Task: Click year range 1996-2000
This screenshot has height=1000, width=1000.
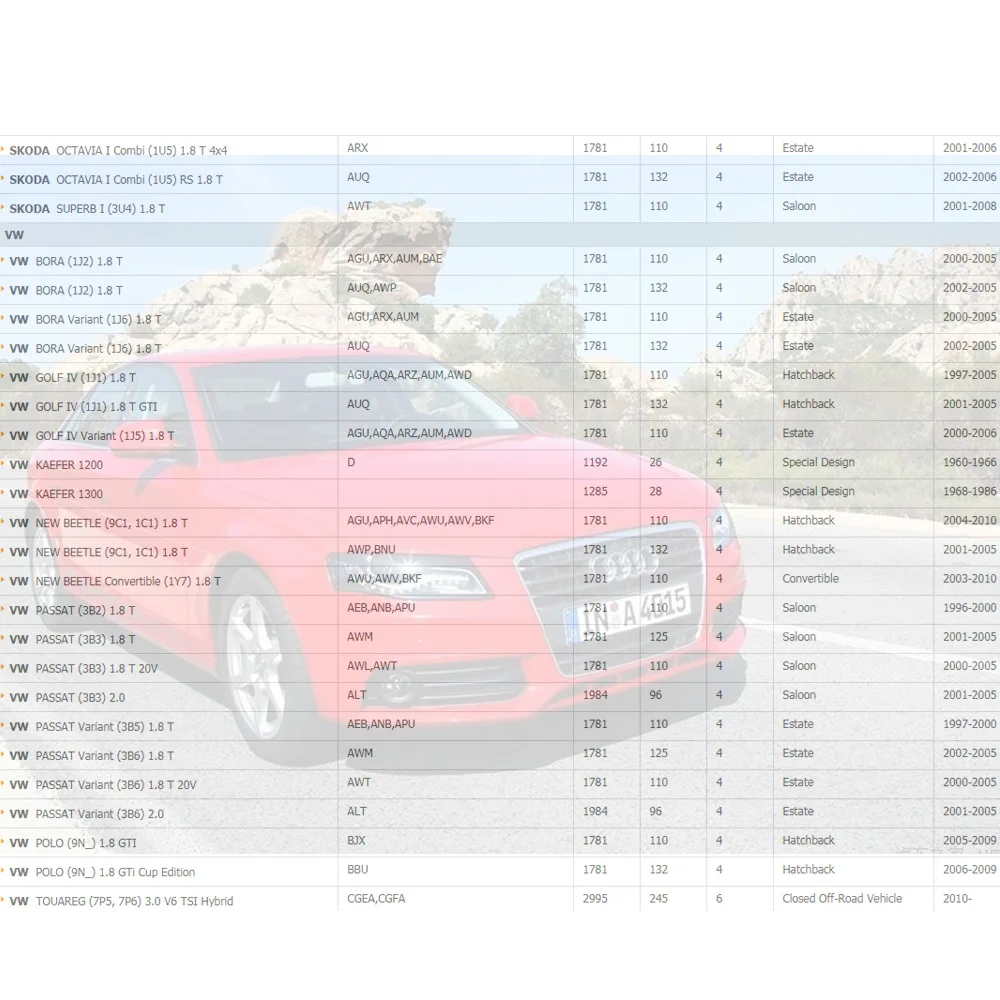Action: pyautogui.click(x=969, y=608)
